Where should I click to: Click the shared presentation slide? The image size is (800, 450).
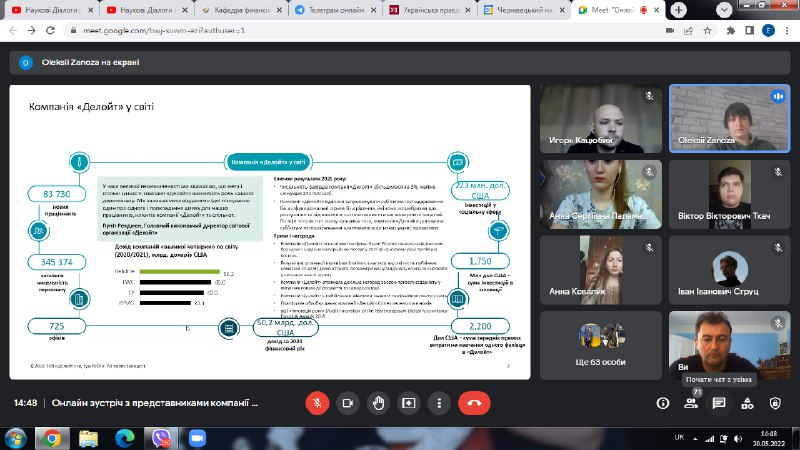pos(270,232)
